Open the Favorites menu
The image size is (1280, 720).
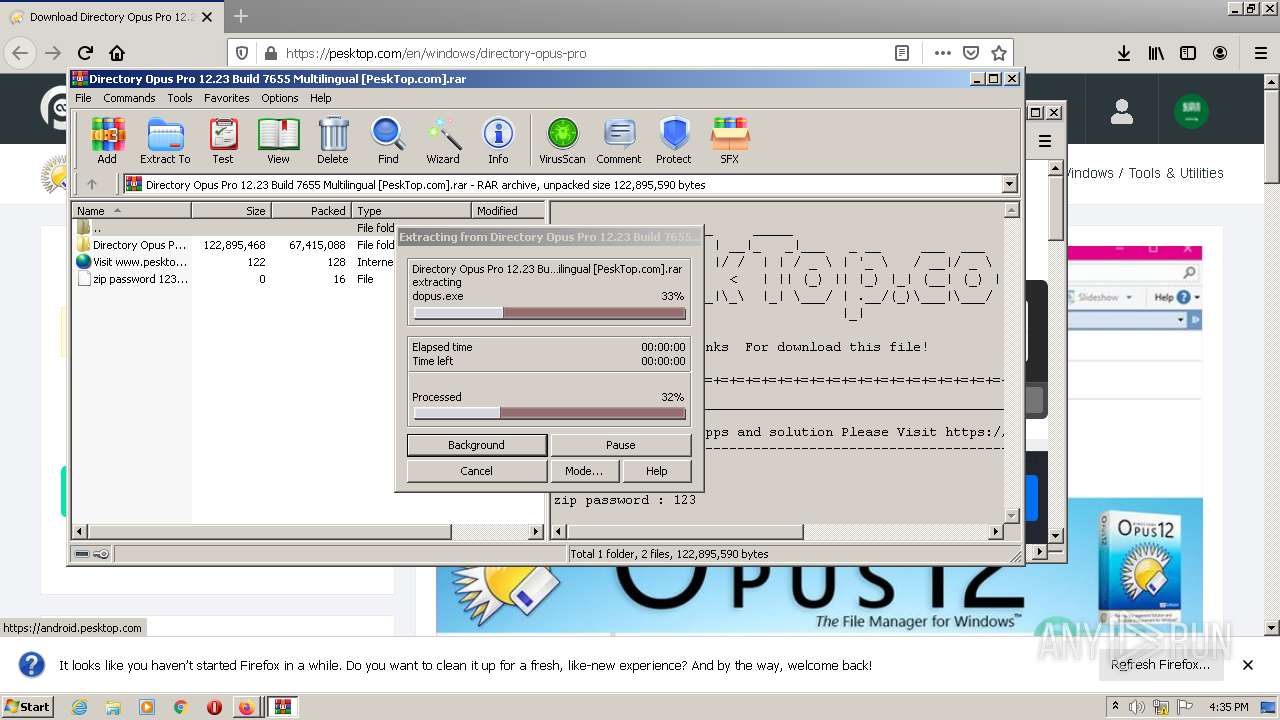227,98
